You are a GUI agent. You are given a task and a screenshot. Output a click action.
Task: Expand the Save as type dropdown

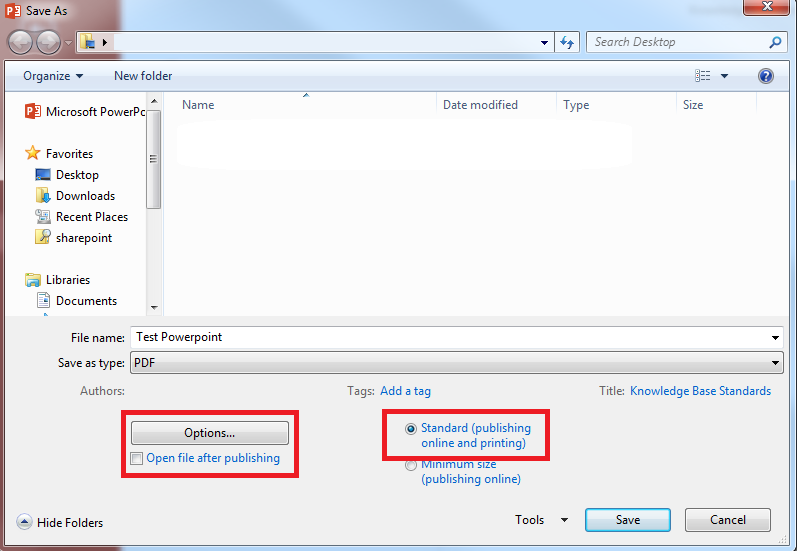pyautogui.click(x=776, y=363)
